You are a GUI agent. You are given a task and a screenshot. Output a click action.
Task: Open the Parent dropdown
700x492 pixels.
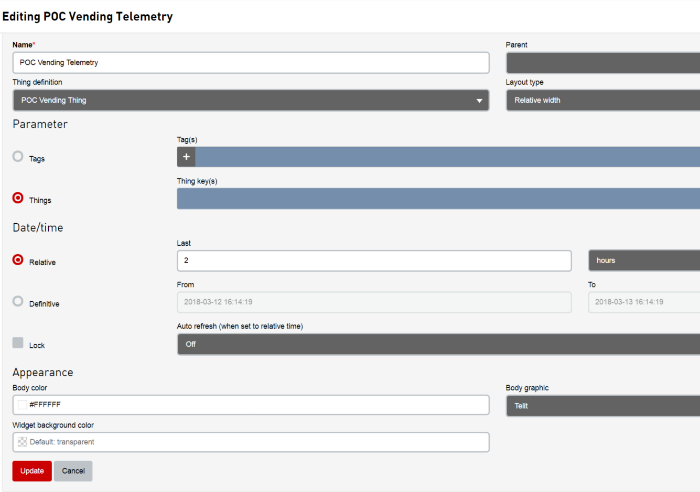(x=603, y=63)
